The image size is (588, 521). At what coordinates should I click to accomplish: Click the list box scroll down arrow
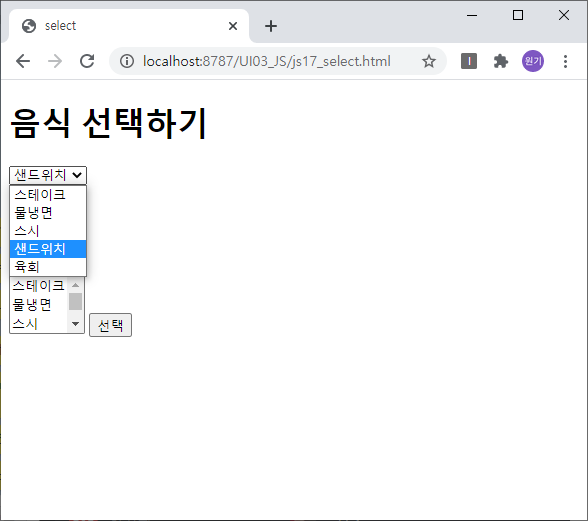[x=75, y=324]
